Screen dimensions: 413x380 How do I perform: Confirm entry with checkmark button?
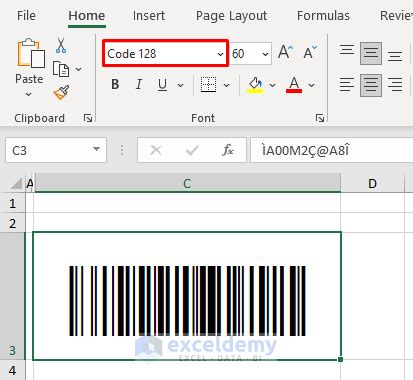tap(192, 150)
